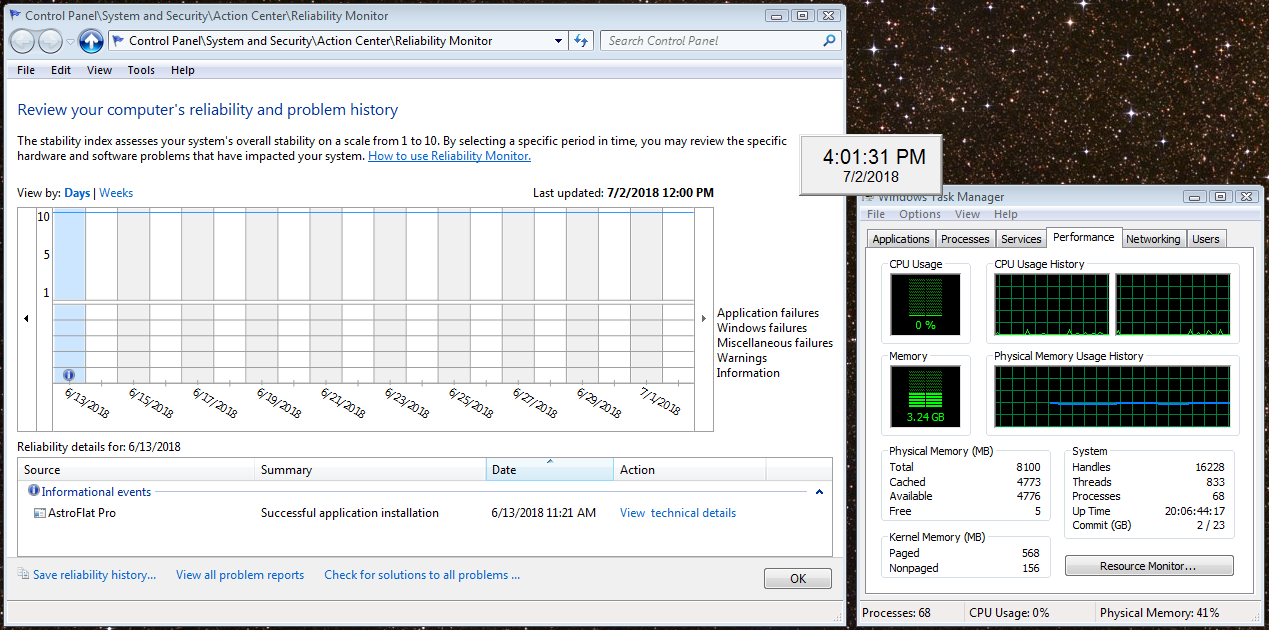Image resolution: width=1269 pixels, height=630 pixels.
Task: Switch chart view to Weeks
Action: pyautogui.click(x=116, y=193)
